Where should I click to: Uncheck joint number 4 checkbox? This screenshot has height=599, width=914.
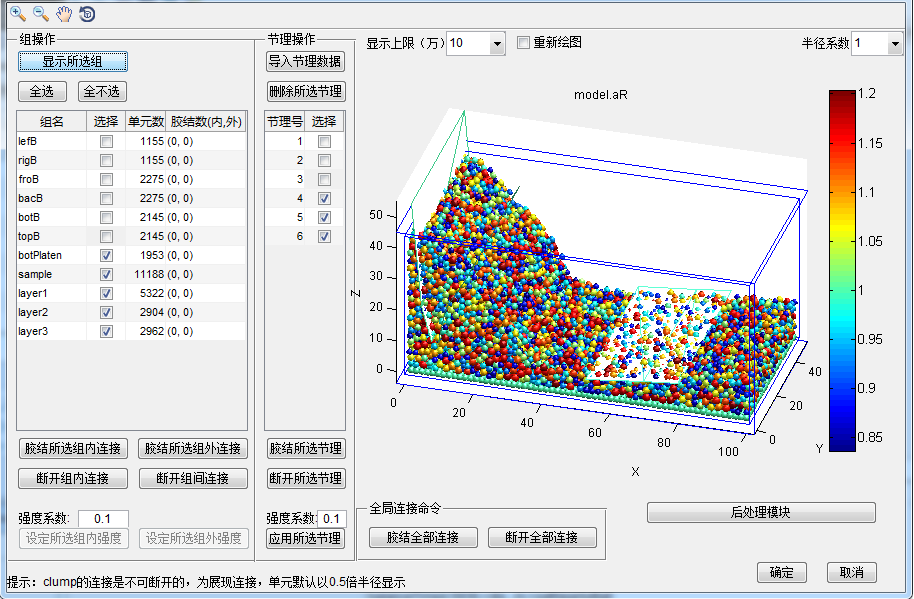[324, 199]
